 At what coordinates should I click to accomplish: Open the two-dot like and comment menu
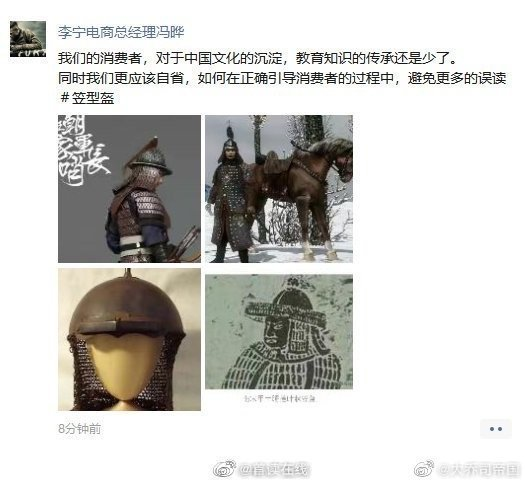[x=496, y=429]
